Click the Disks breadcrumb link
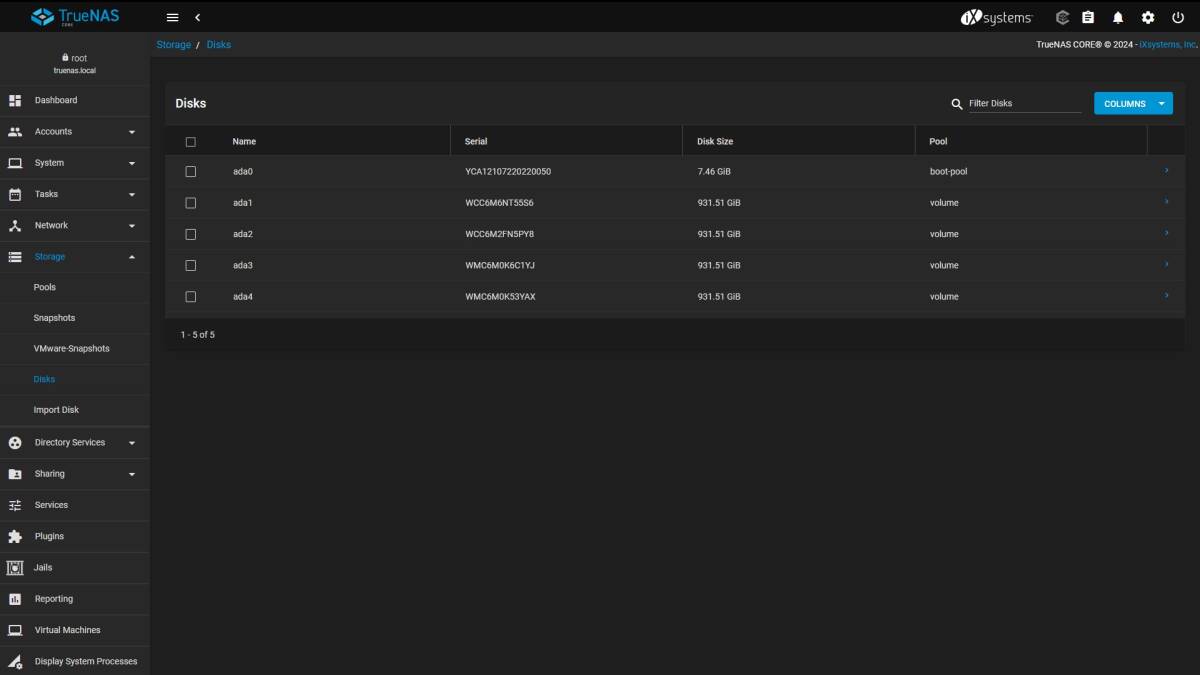 [219, 45]
